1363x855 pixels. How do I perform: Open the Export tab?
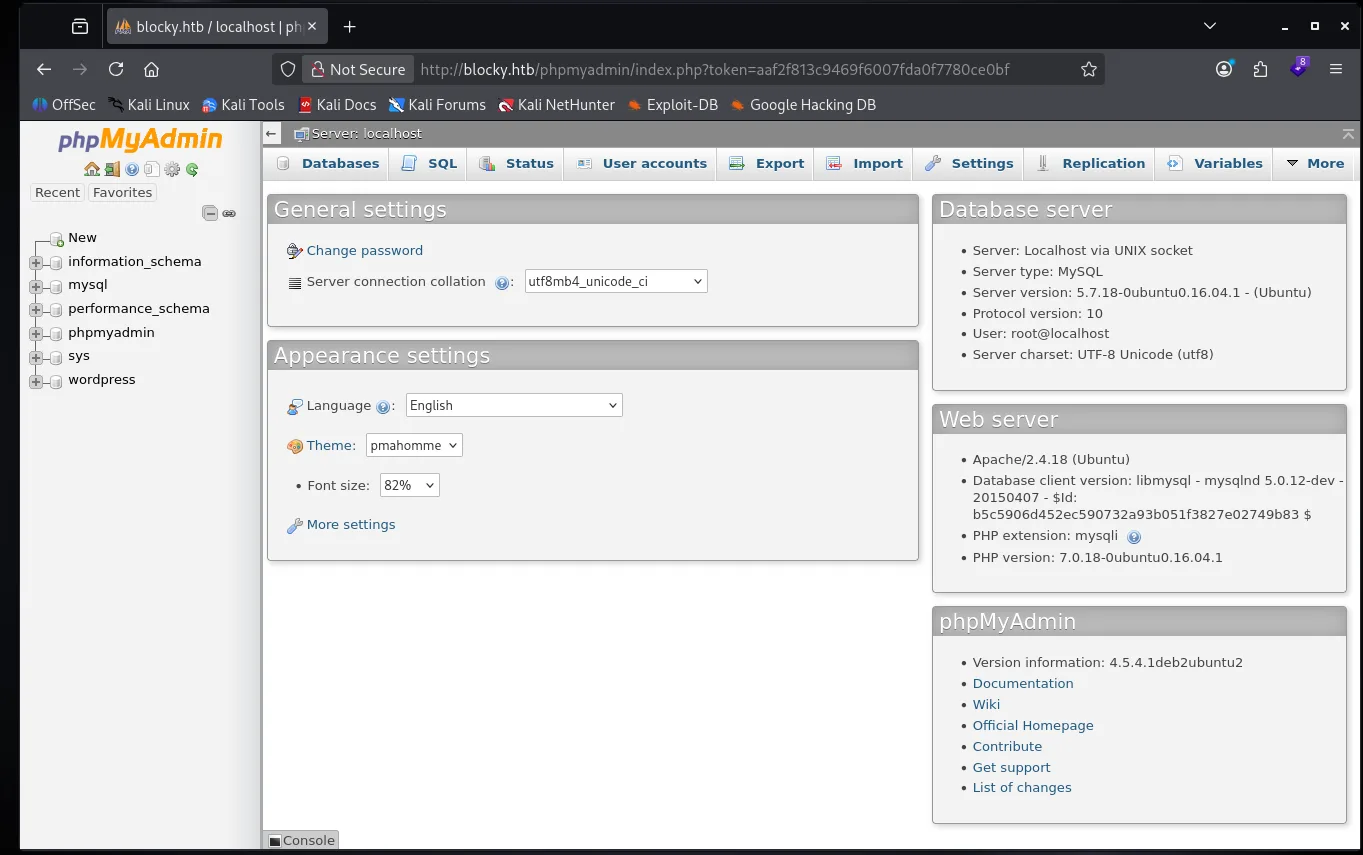766,163
